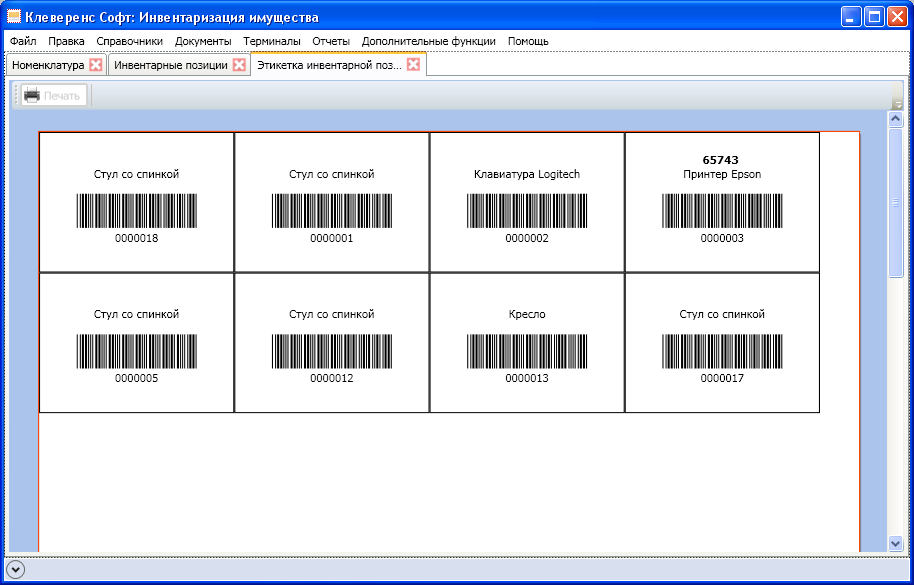The image size is (914, 585).
Task: Select the Принтер Epson label 0000003
Action: coord(722,203)
